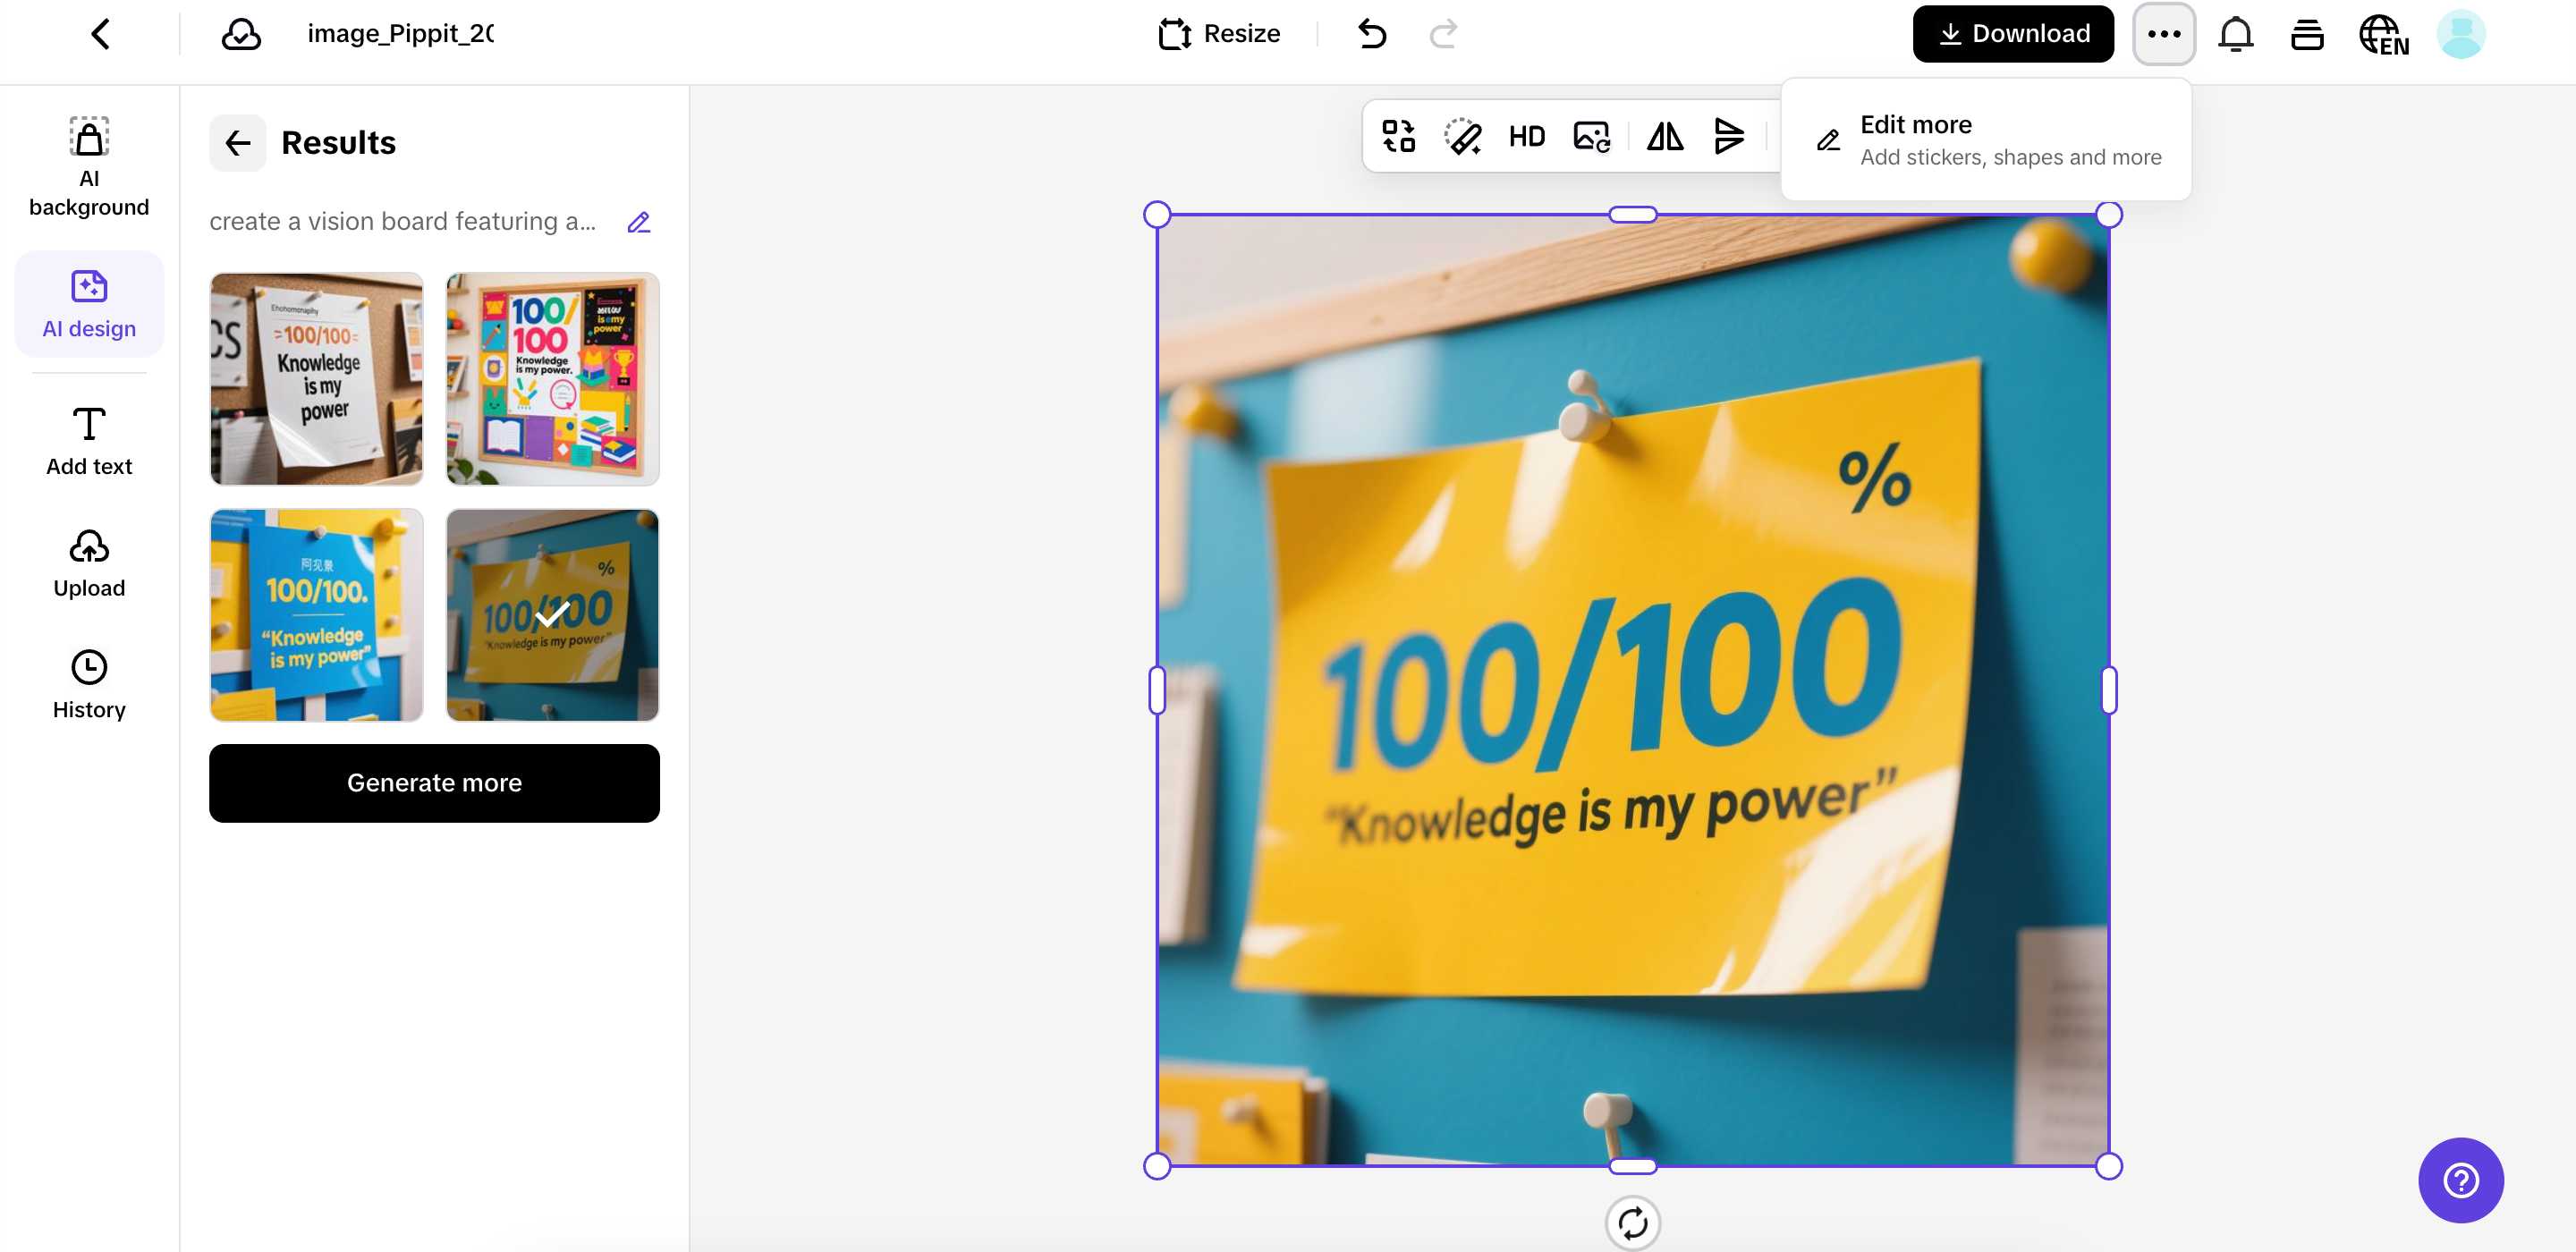Click the Download button
The width and height of the screenshot is (2576, 1252).
(2013, 33)
